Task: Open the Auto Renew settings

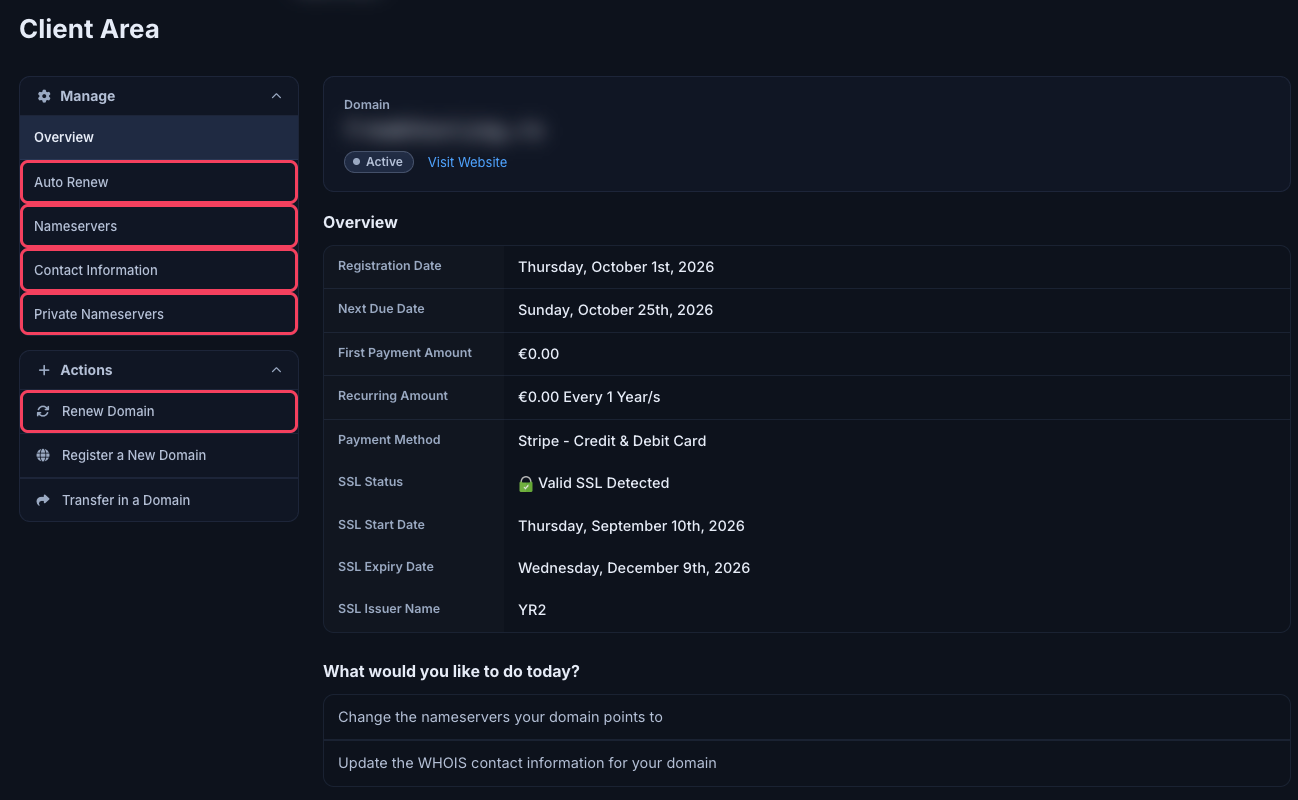Action: pyautogui.click(x=159, y=182)
